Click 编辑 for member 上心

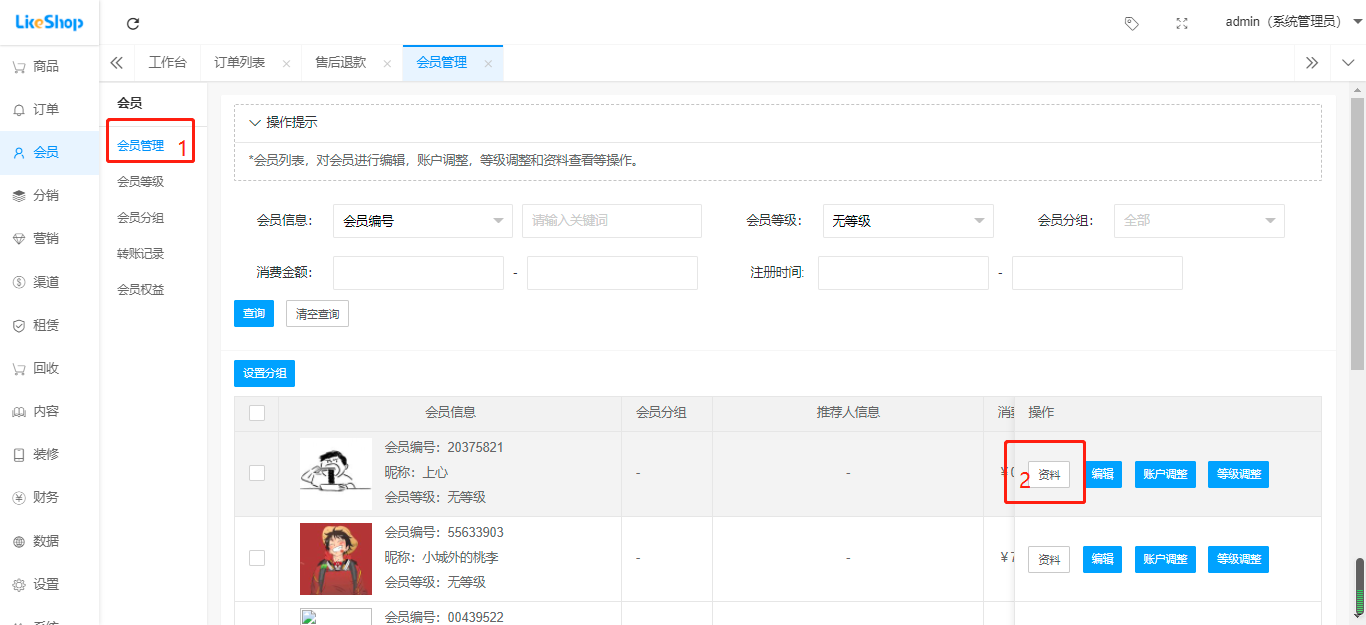point(1102,474)
